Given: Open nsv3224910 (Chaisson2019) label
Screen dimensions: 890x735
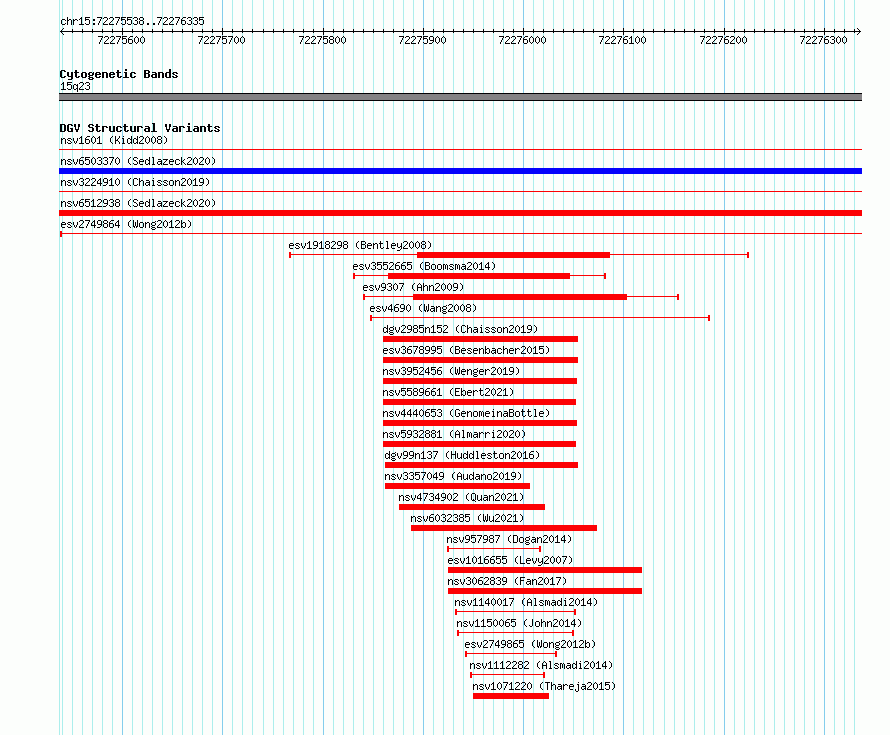Looking at the screenshot, I should tap(135, 182).
